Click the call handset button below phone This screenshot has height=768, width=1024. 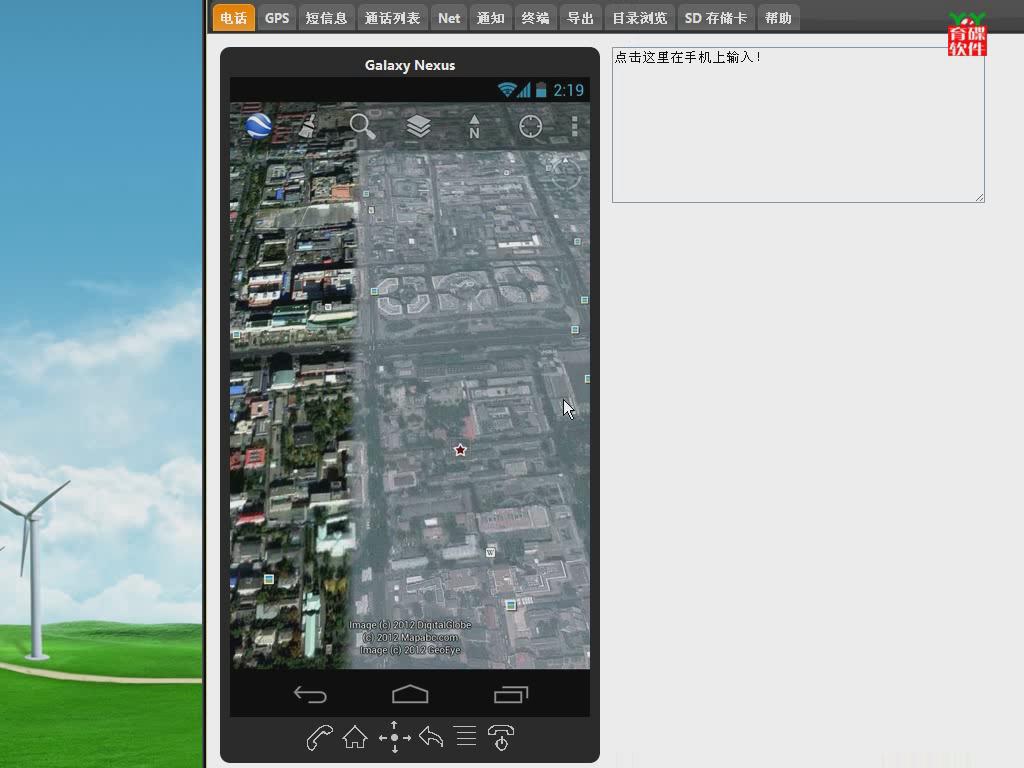[319, 738]
